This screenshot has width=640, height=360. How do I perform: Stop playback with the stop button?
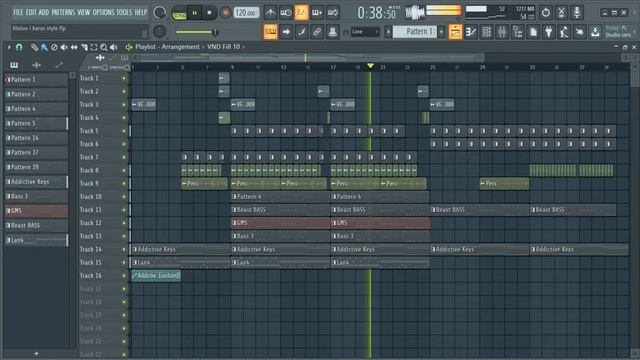coord(209,13)
